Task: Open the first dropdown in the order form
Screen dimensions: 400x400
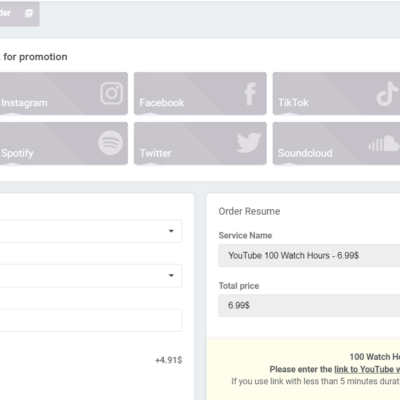Action: [91, 231]
